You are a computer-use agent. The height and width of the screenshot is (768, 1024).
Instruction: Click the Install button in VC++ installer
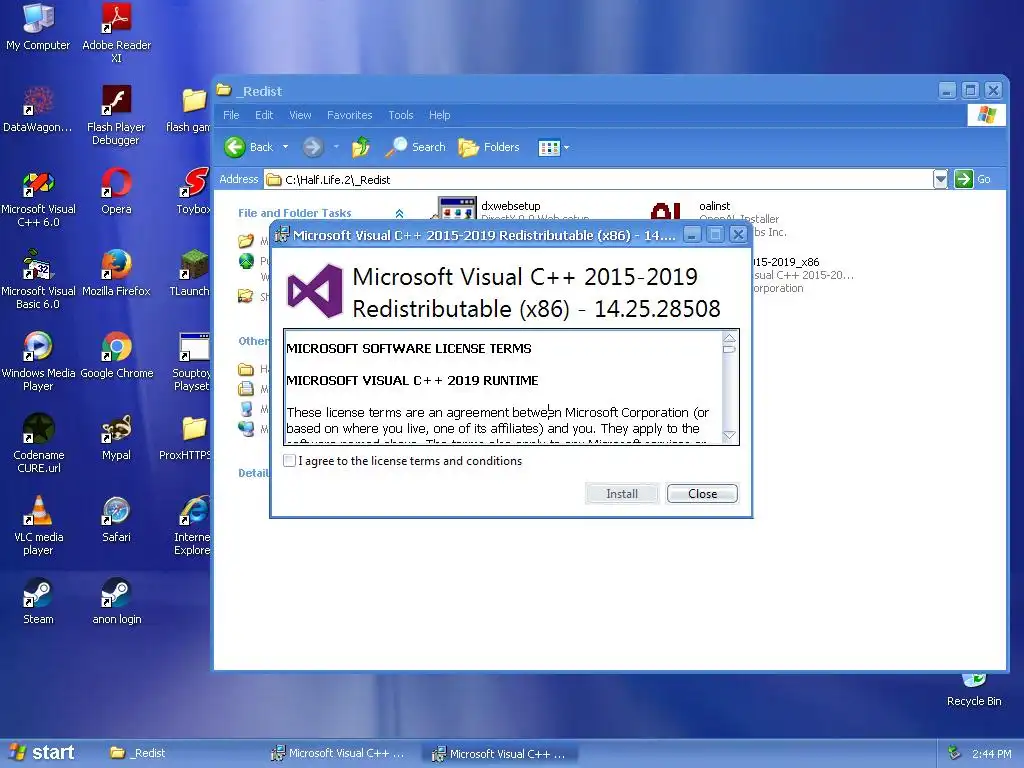(x=621, y=494)
